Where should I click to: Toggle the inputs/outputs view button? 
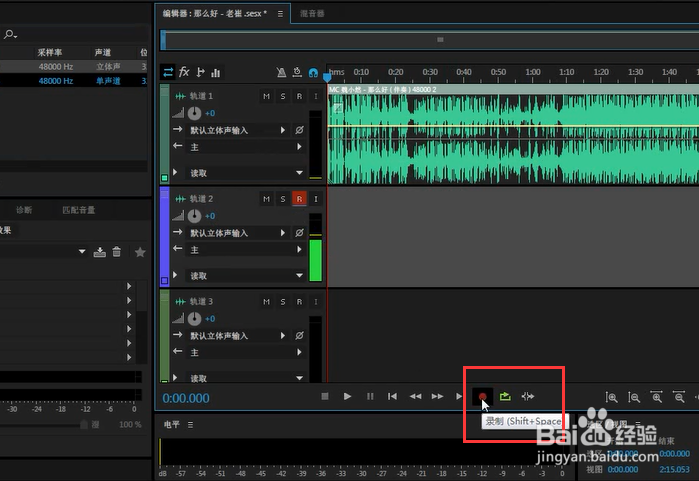tap(168, 72)
